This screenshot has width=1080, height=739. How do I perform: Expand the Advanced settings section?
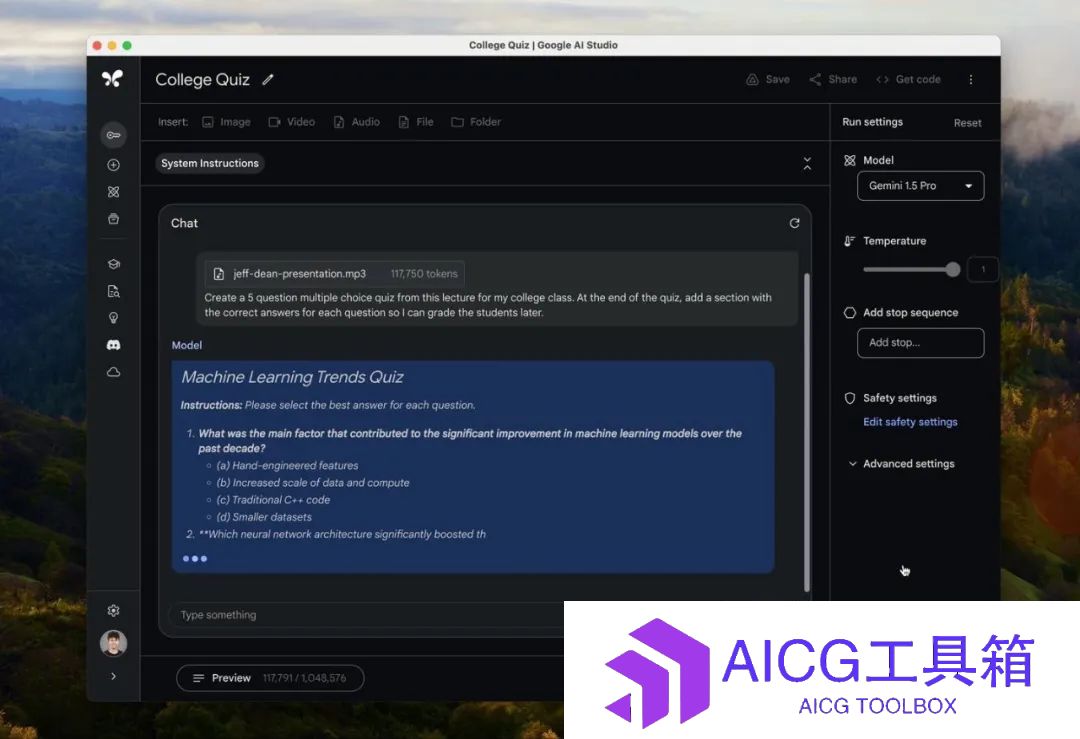tap(901, 464)
